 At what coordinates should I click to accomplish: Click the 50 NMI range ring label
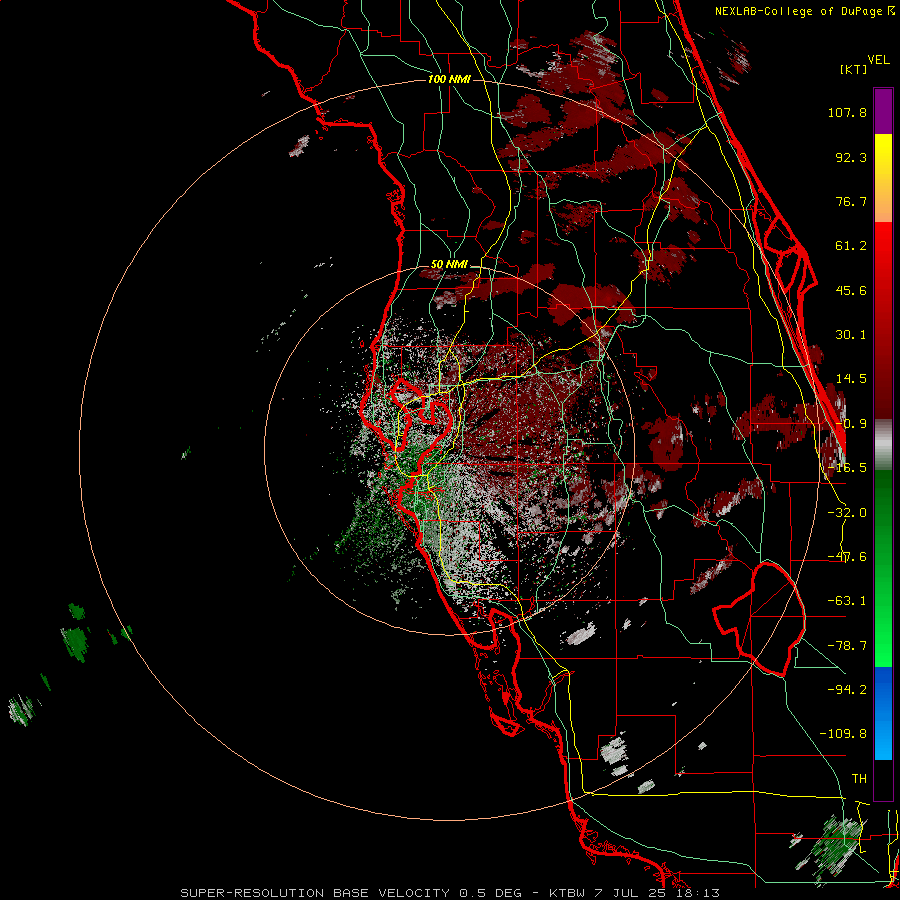pyautogui.click(x=449, y=264)
